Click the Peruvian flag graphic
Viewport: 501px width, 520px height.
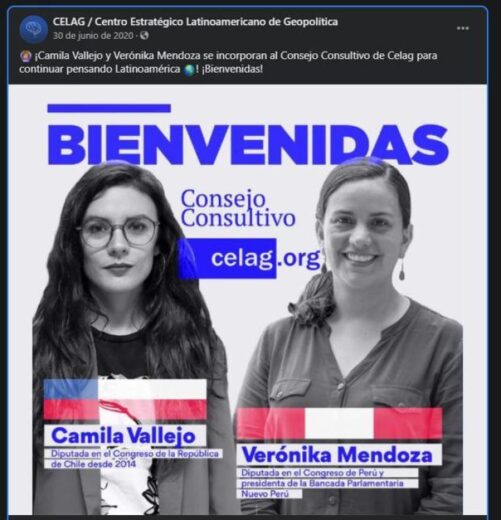[339, 423]
